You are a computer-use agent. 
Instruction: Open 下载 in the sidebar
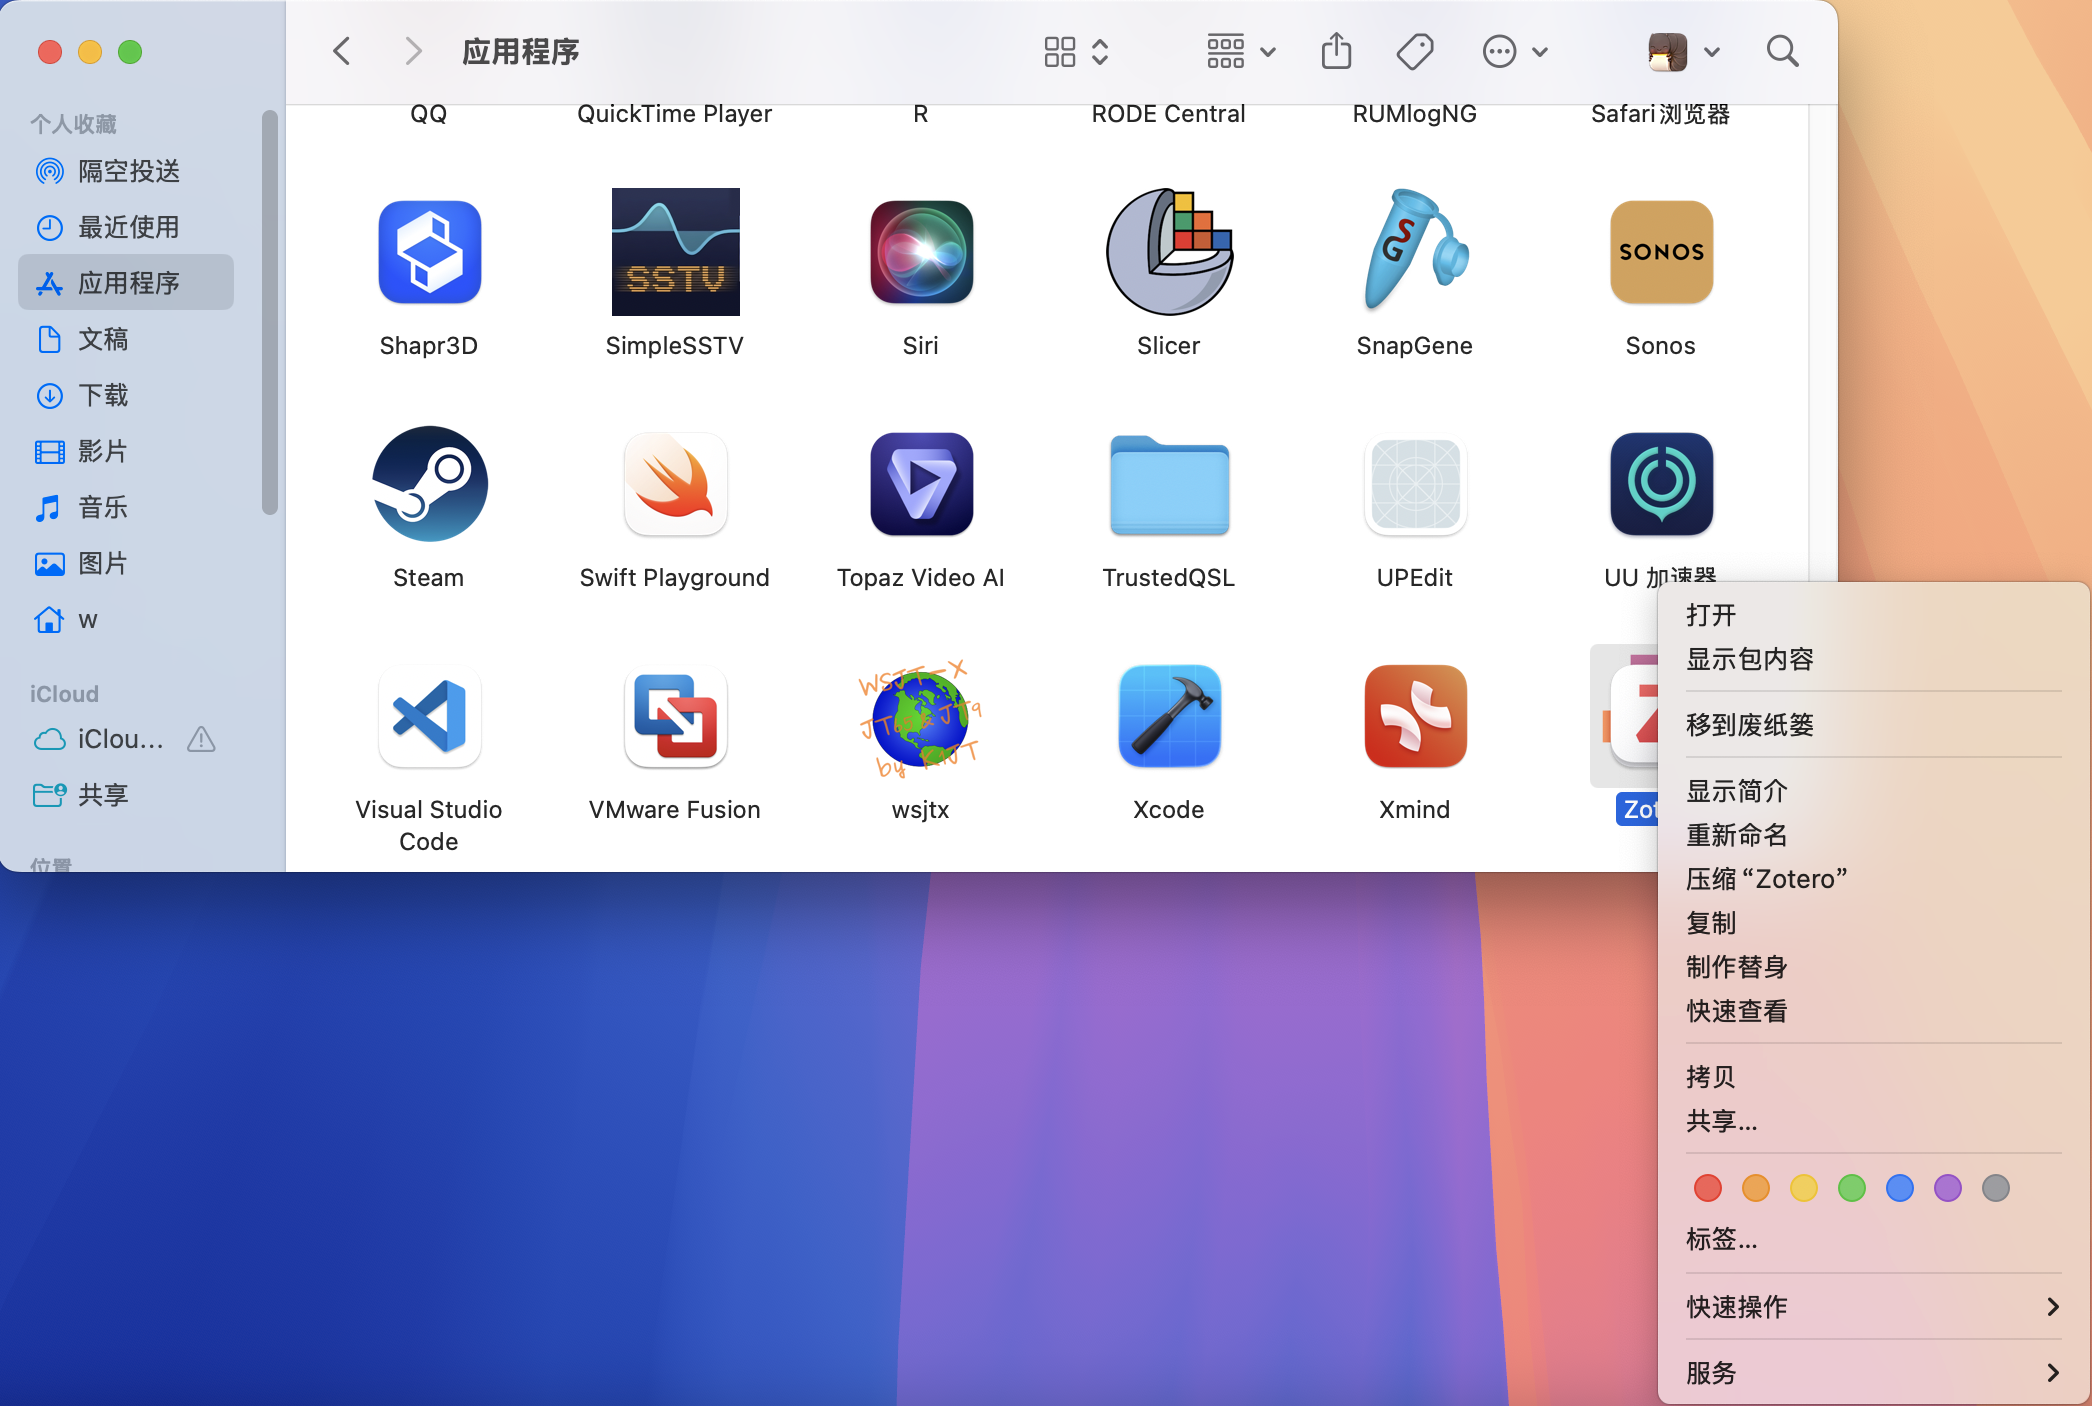[x=103, y=395]
